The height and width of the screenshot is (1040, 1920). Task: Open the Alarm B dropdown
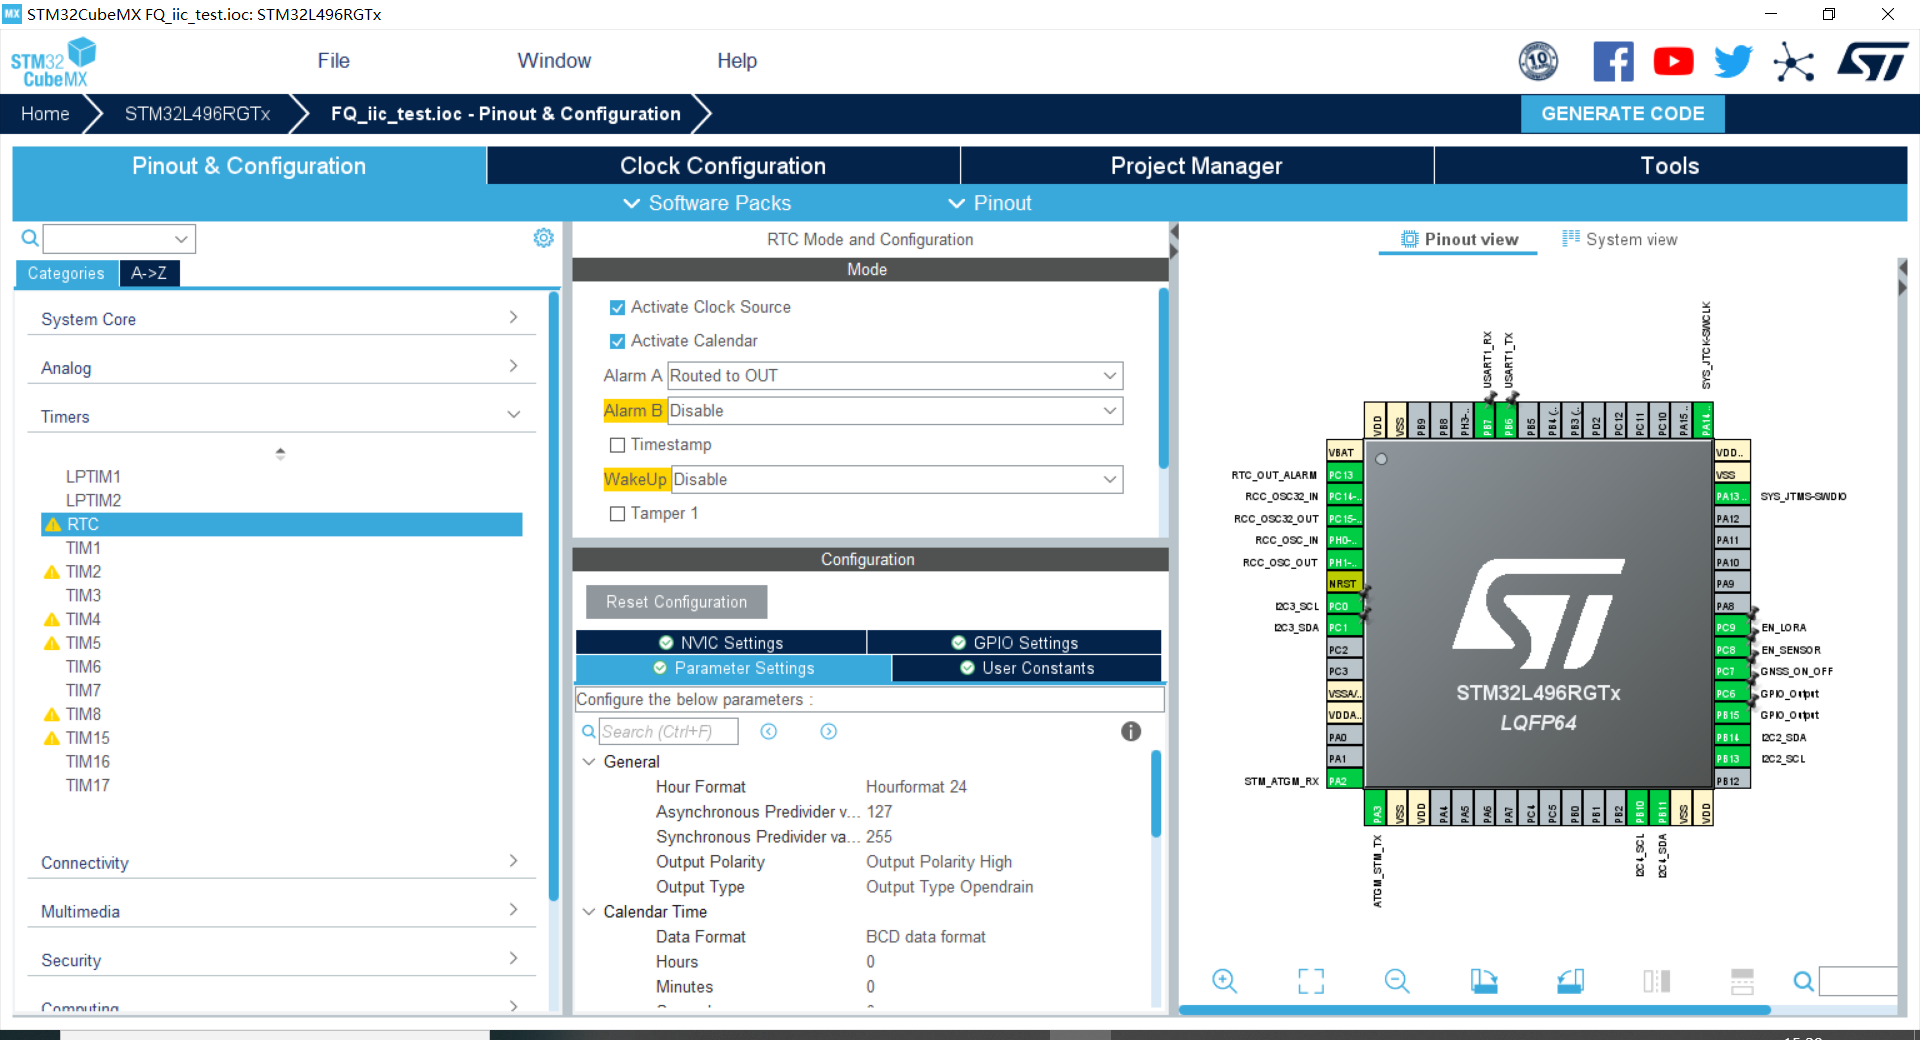coord(895,411)
